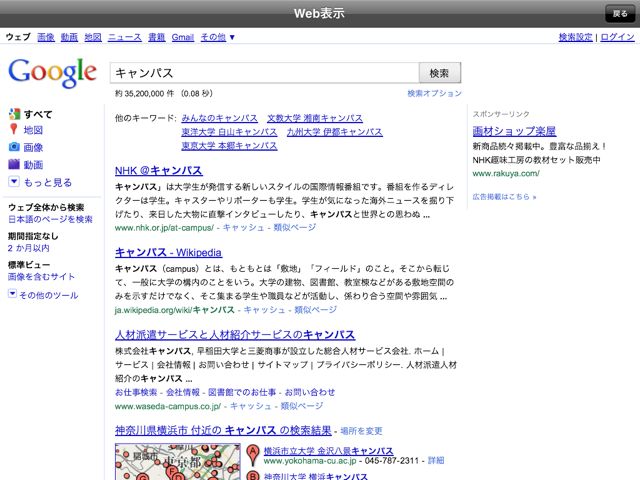Switch to the ニュース tab in top navigation

pyautogui.click(x=124, y=37)
